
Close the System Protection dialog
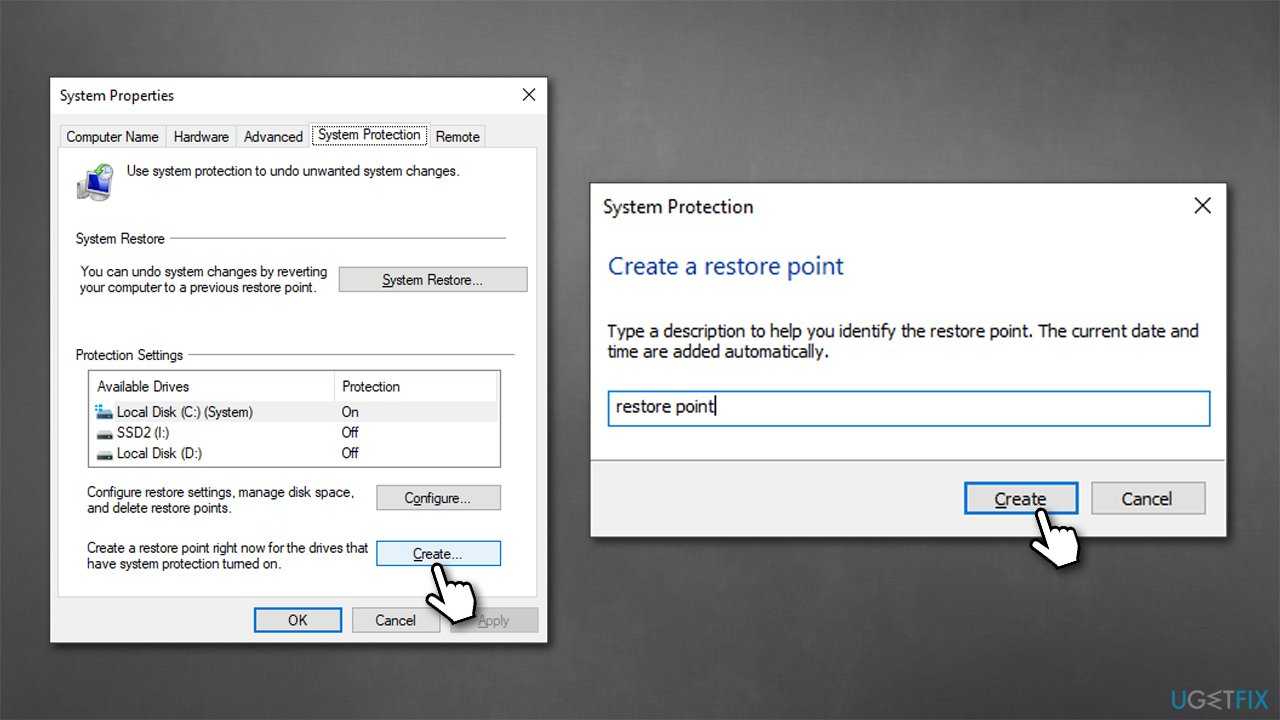tap(1202, 206)
